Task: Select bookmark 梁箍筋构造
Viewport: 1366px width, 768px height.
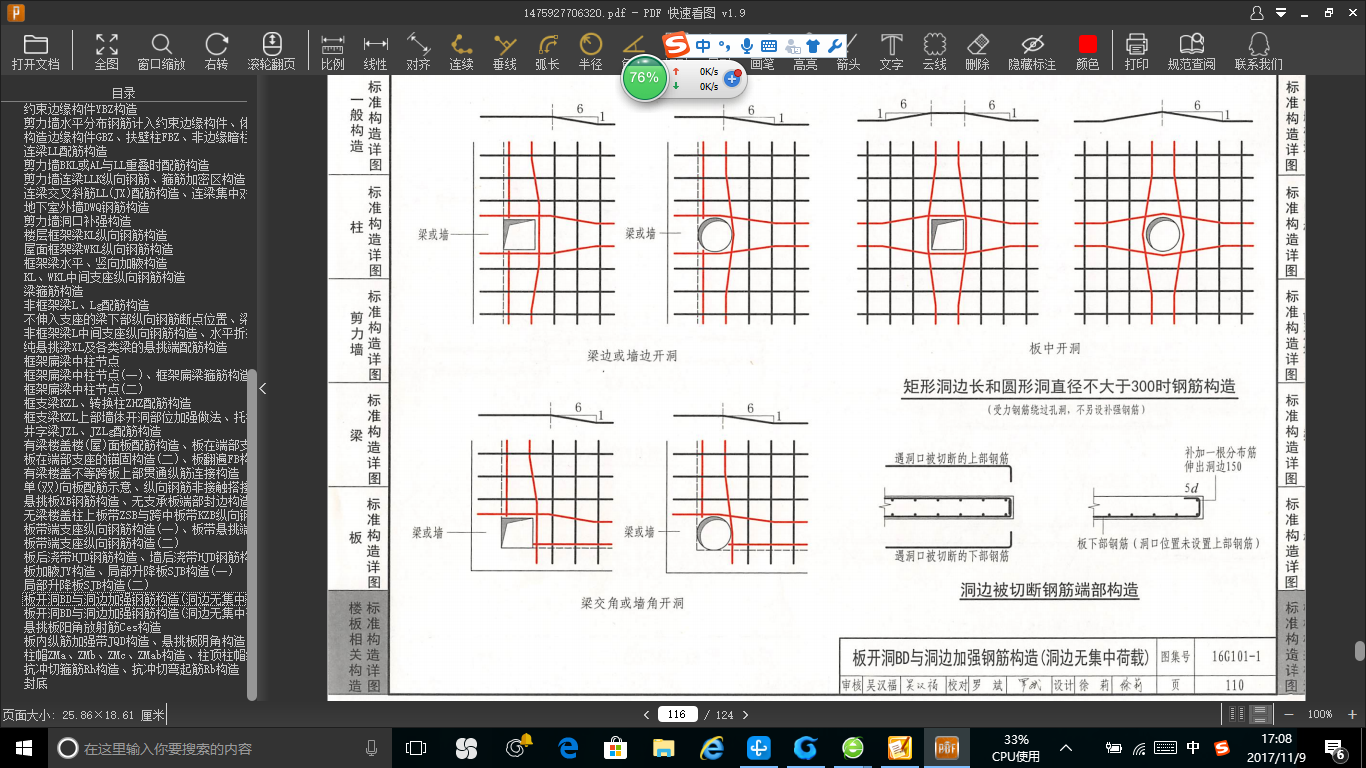Action: tap(53, 291)
